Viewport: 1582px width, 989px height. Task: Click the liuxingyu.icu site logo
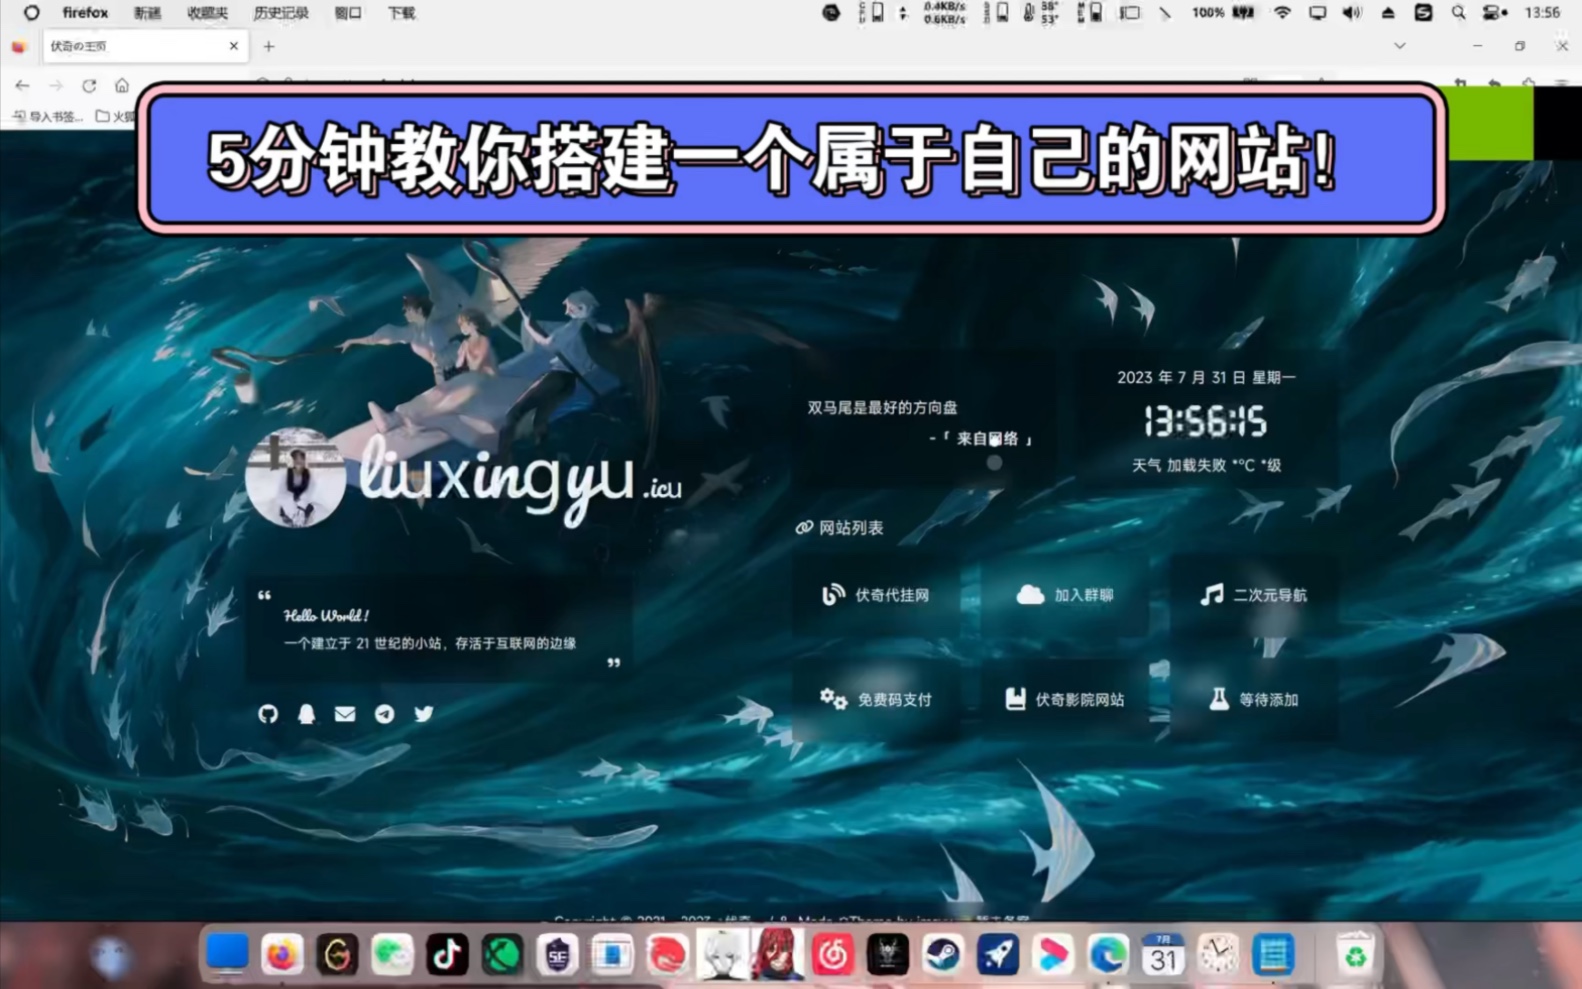coord(521,480)
